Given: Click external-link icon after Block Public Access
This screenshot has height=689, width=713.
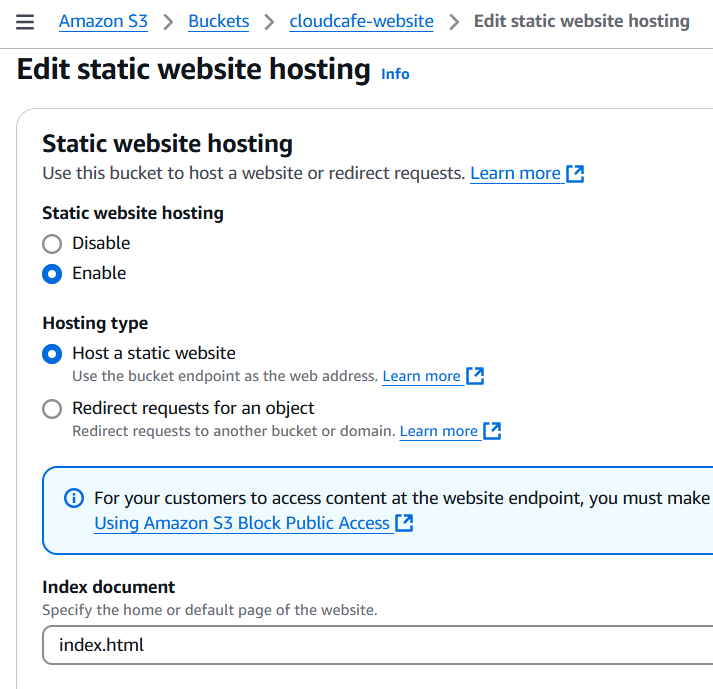Looking at the screenshot, I should point(404,523).
